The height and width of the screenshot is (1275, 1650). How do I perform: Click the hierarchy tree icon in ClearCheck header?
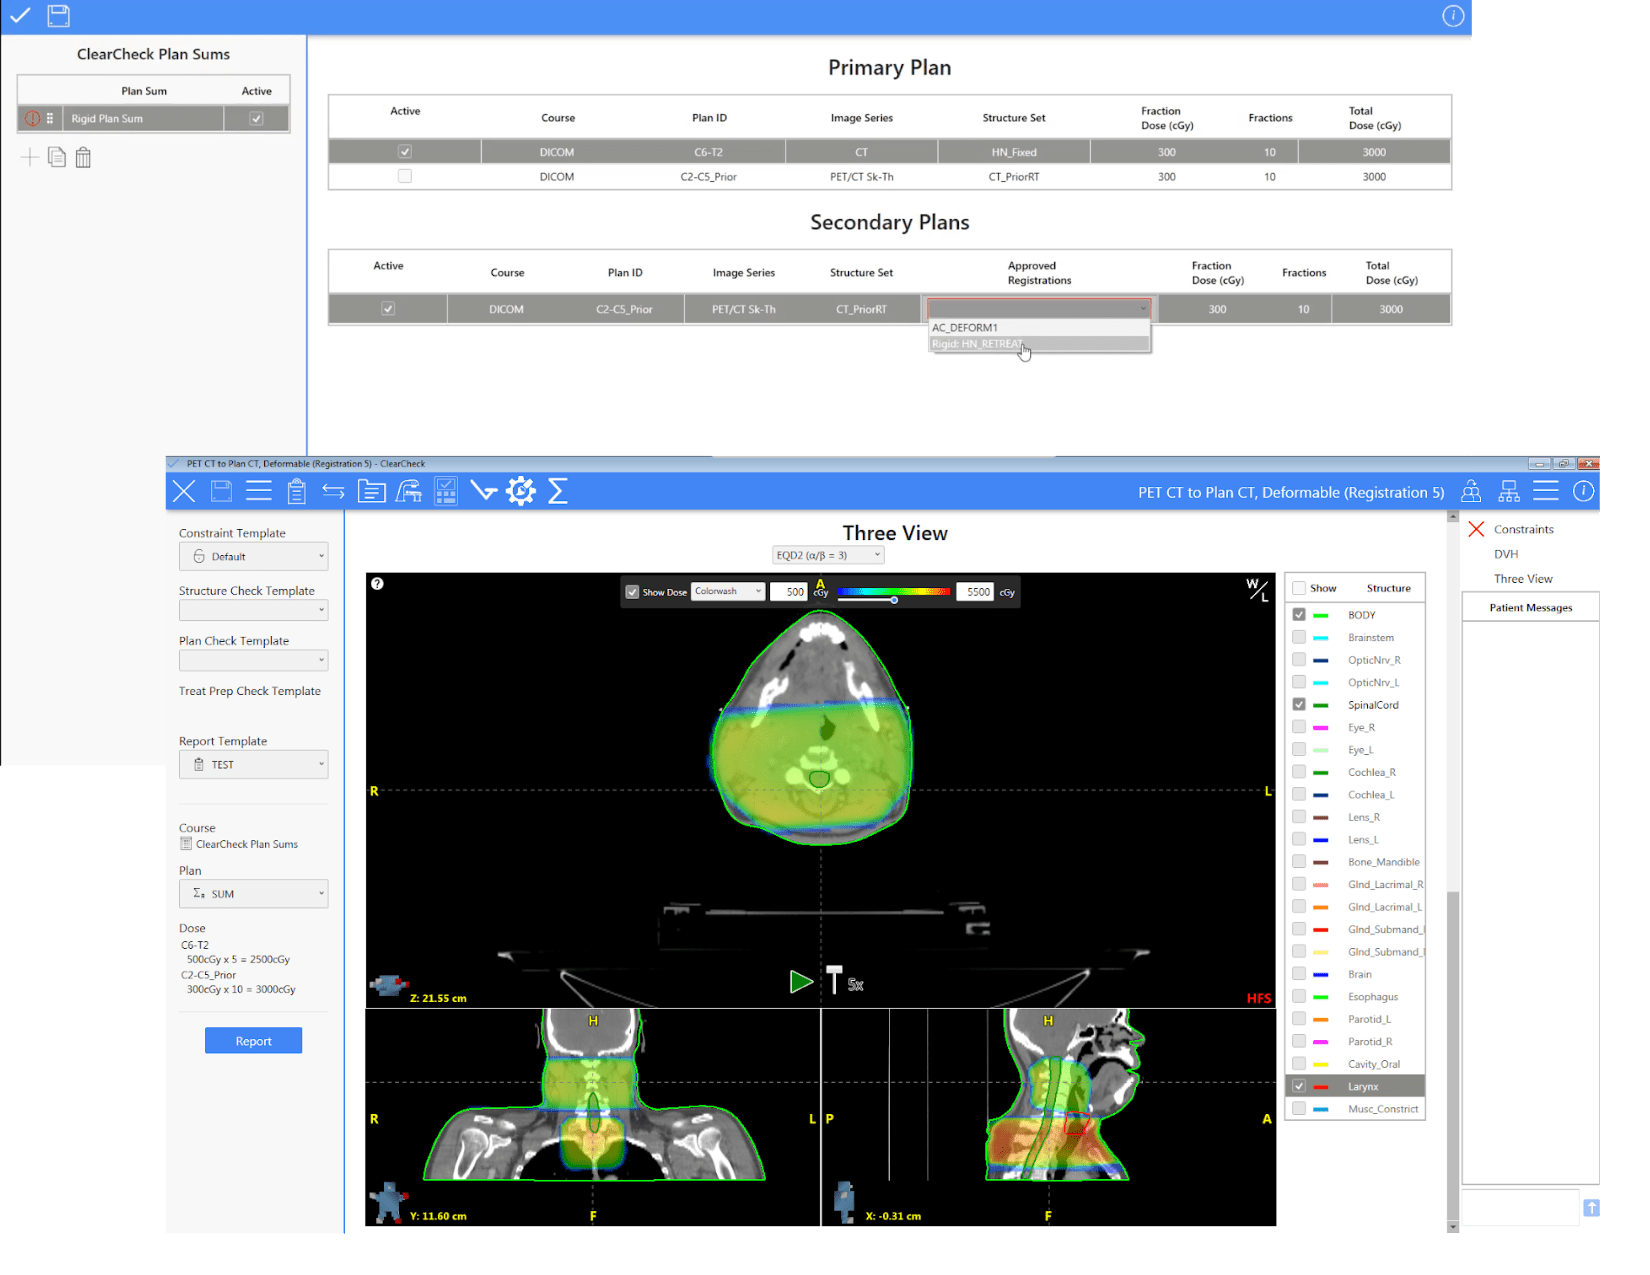tap(1509, 491)
